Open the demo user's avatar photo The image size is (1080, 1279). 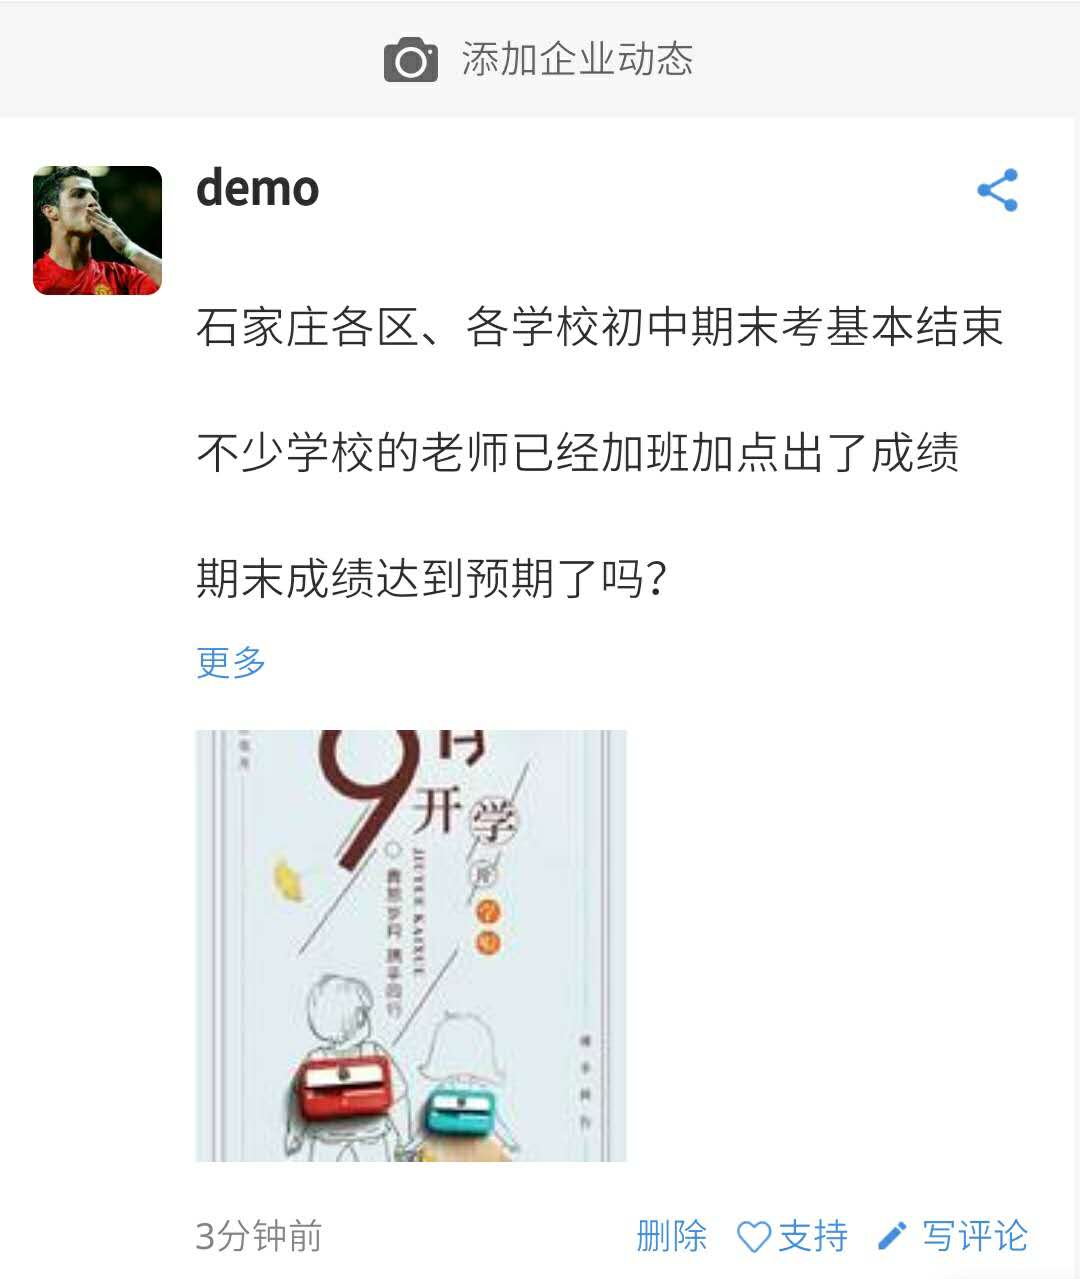pos(97,230)
